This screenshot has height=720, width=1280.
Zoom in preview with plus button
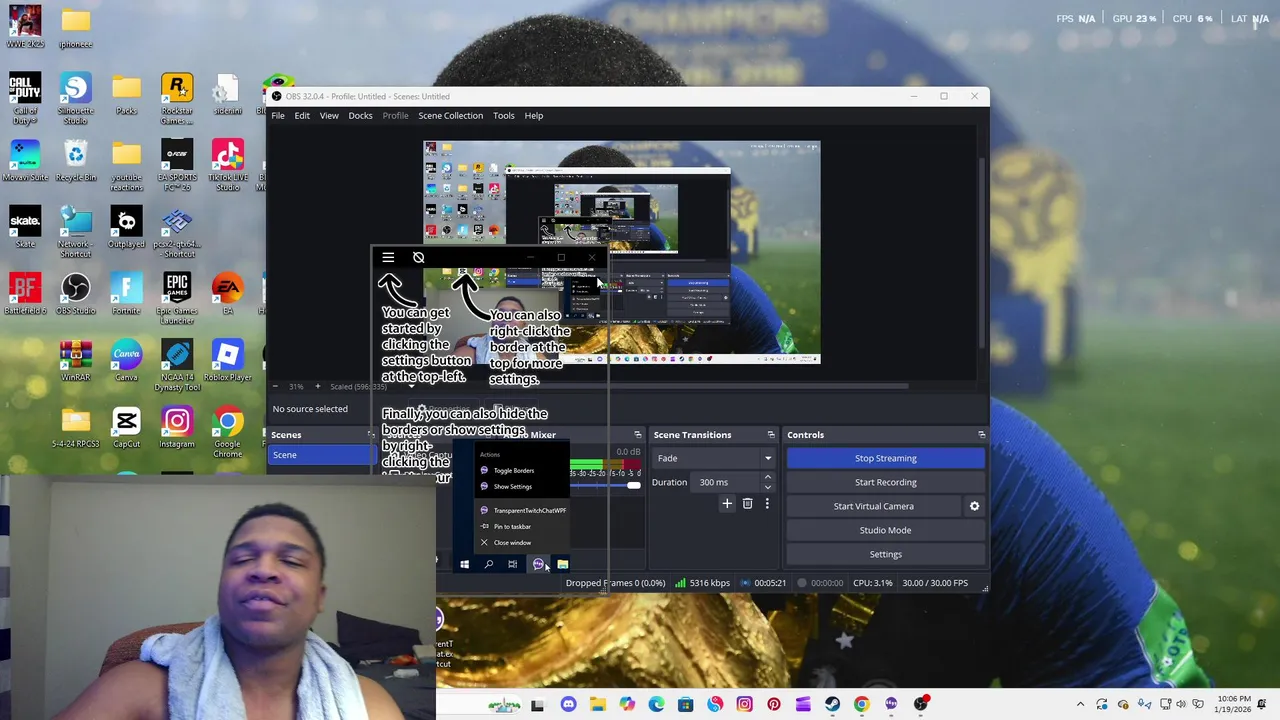coord(317,387)
